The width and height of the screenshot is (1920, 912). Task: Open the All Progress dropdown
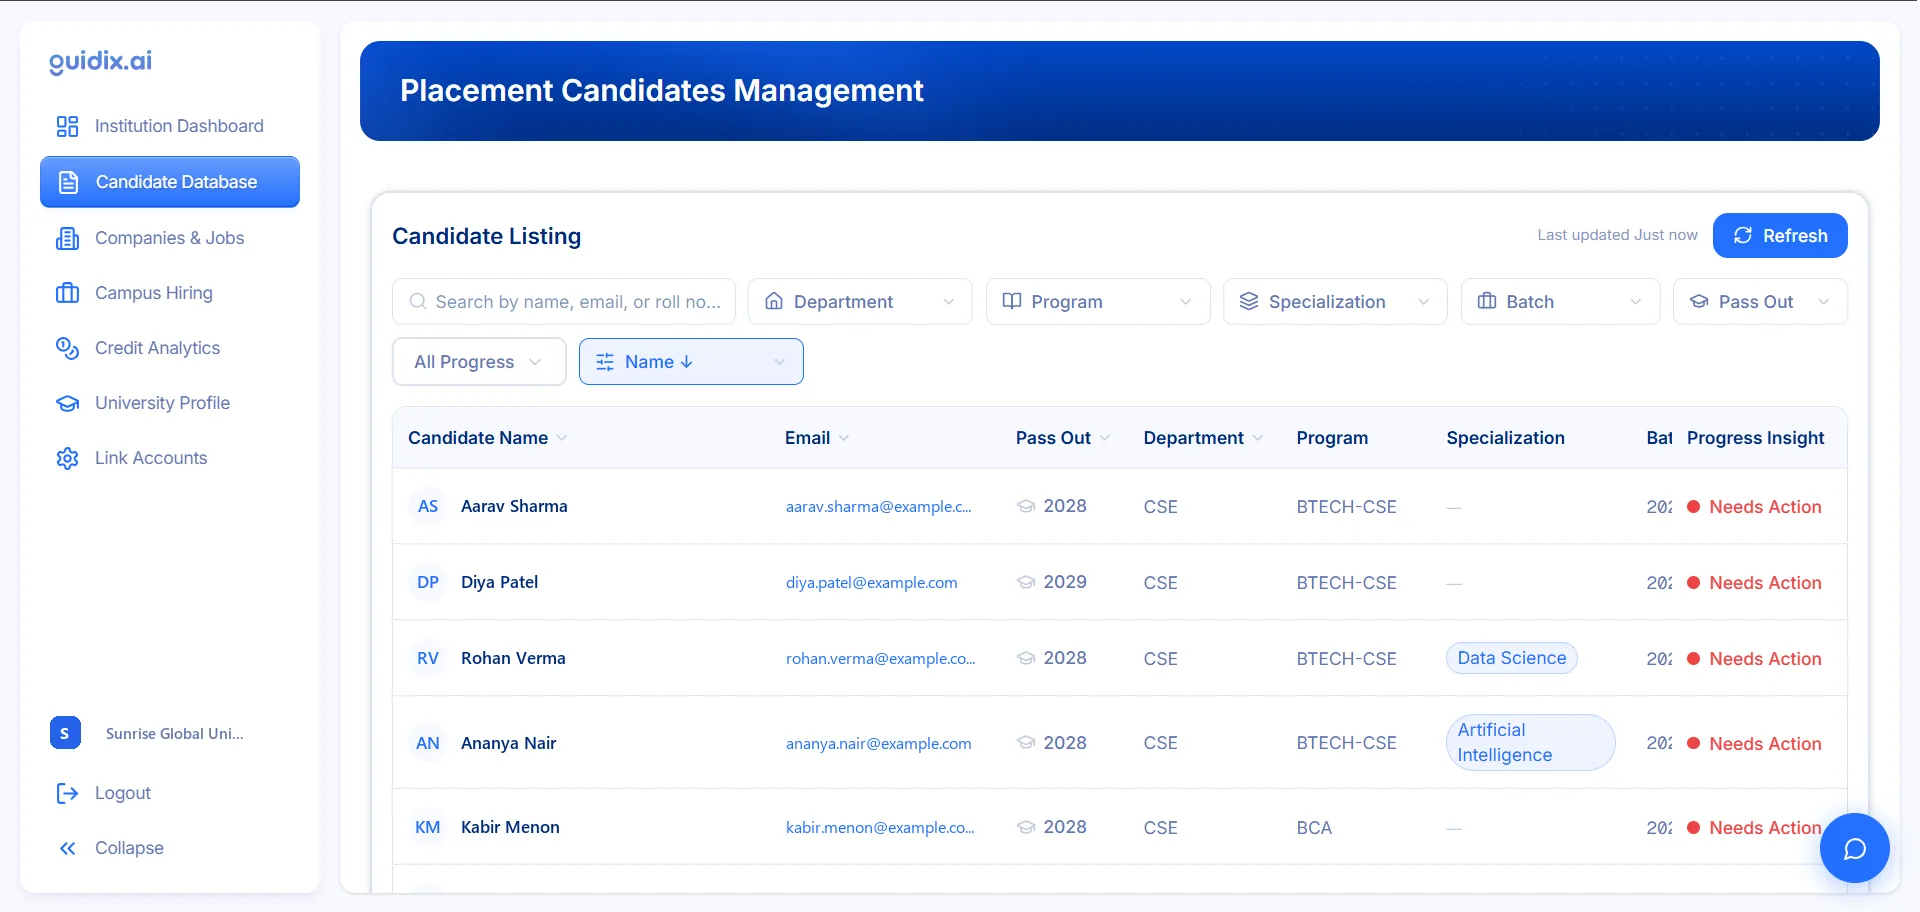point(479,362)
